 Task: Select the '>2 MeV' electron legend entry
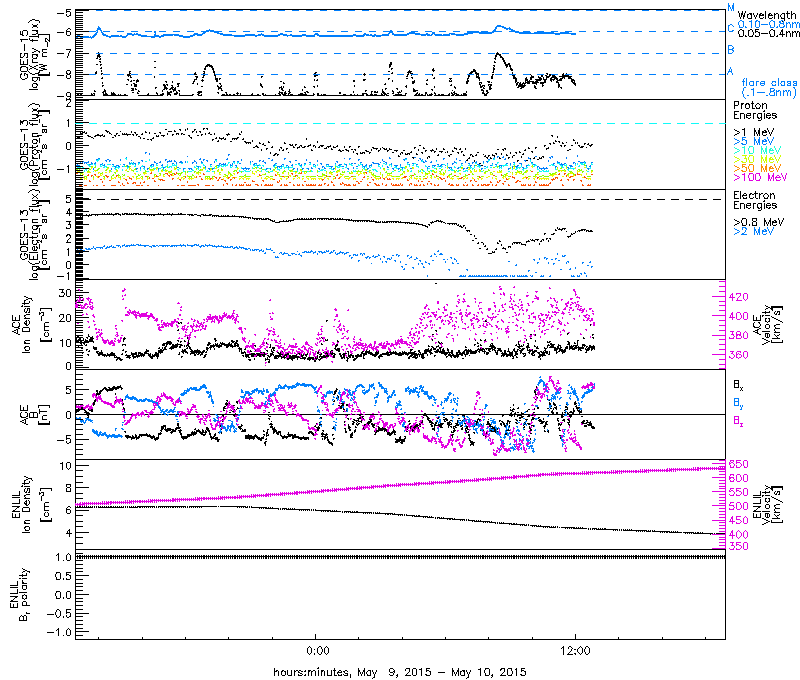754,231
